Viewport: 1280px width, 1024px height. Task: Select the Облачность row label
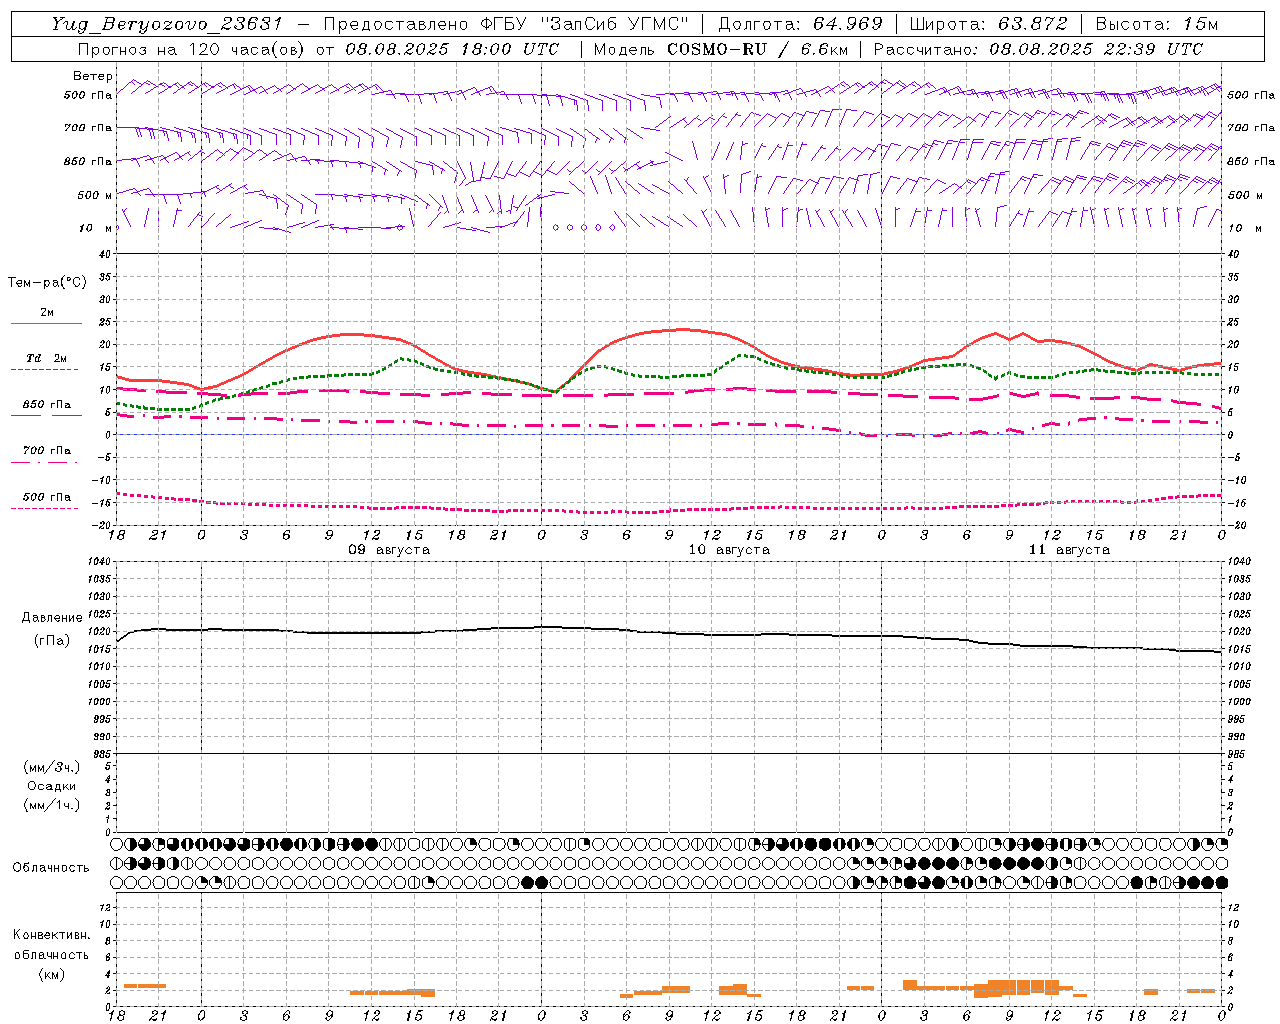pyautogui.click(x=51, y=868)
